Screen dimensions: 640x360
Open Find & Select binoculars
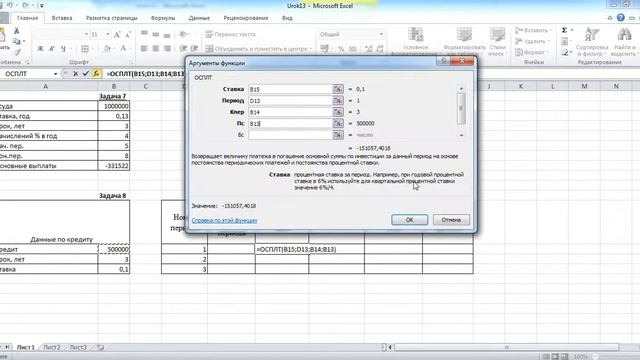coord(624,41)
